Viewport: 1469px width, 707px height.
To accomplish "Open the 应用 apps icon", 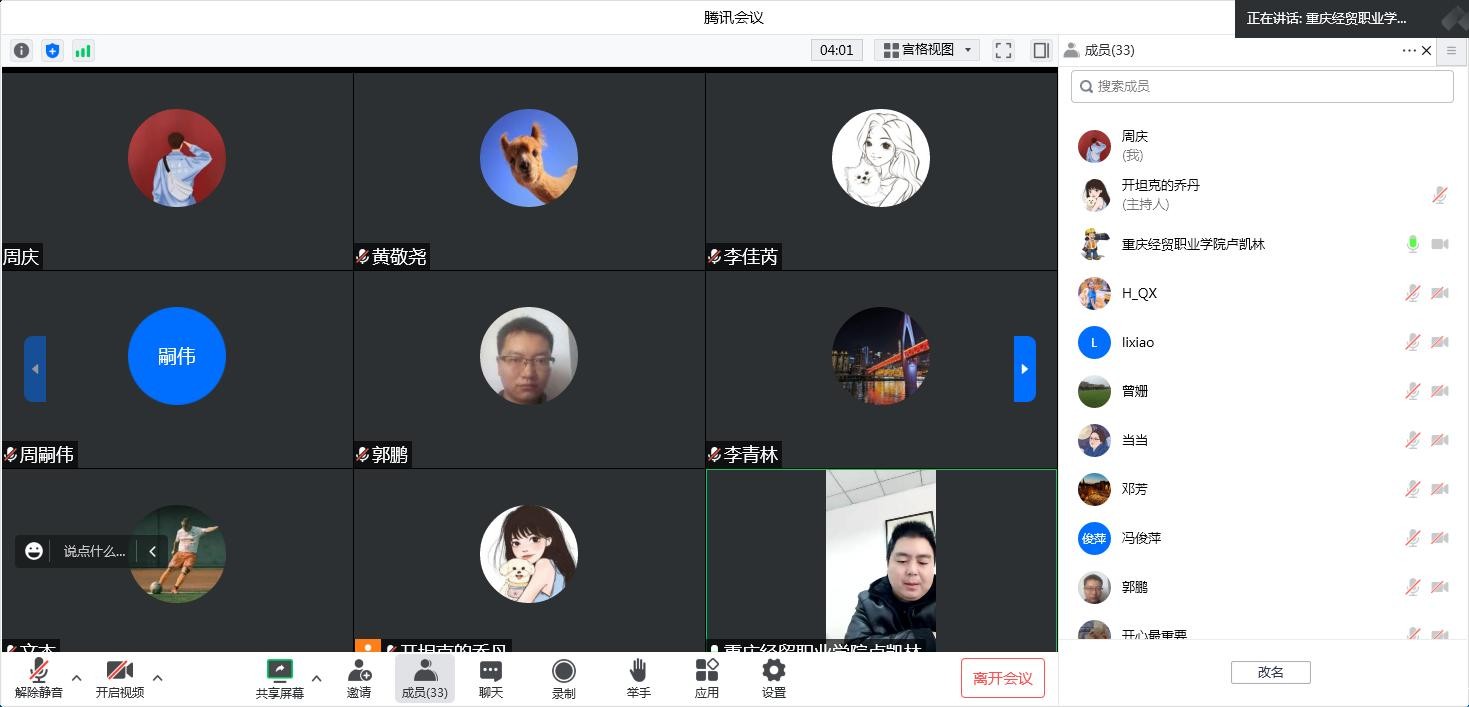I will 706,678.
